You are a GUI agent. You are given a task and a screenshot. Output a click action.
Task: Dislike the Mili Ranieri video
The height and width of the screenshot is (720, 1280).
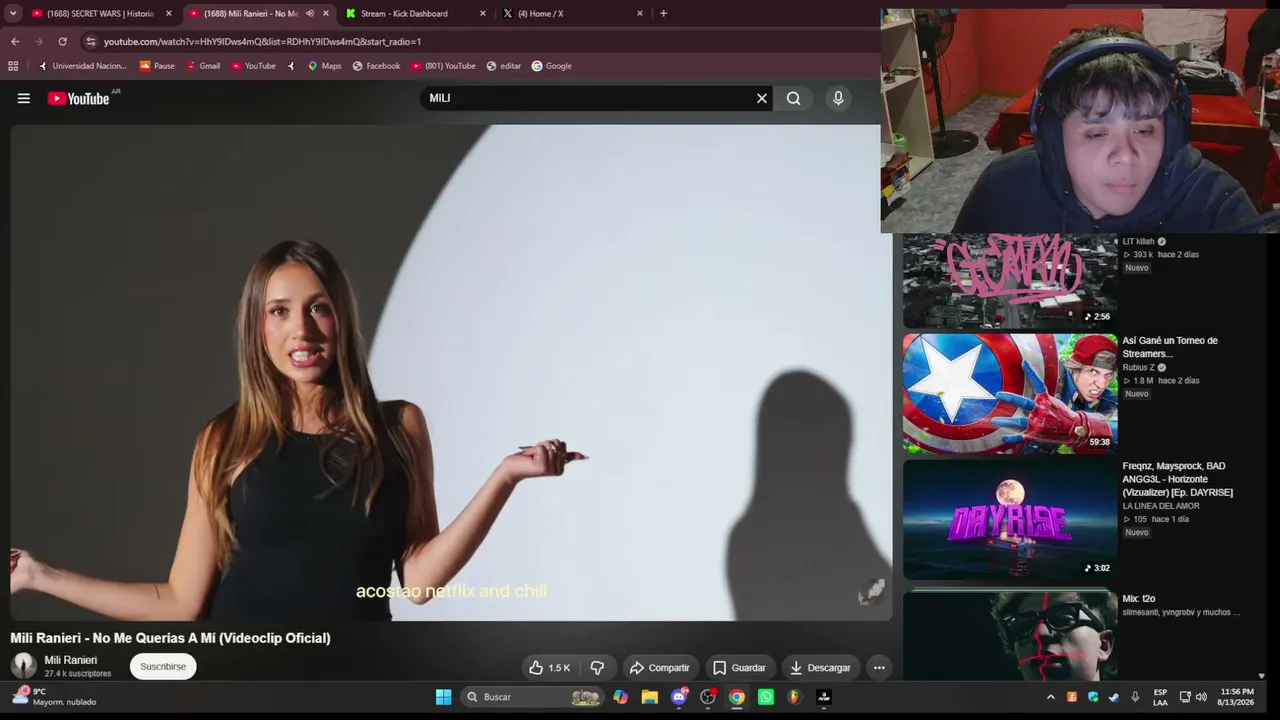pos(597,668)
